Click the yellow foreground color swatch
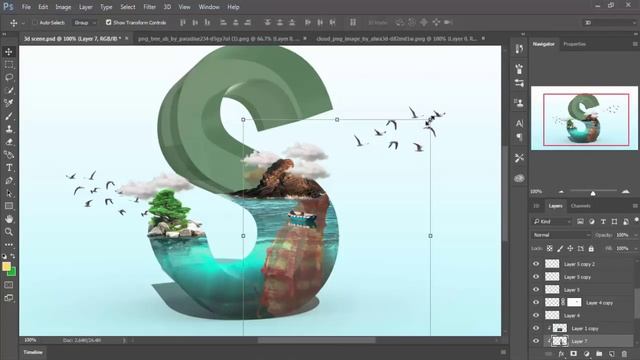Viewport: 640px width, 360px height. pos(6,266)
